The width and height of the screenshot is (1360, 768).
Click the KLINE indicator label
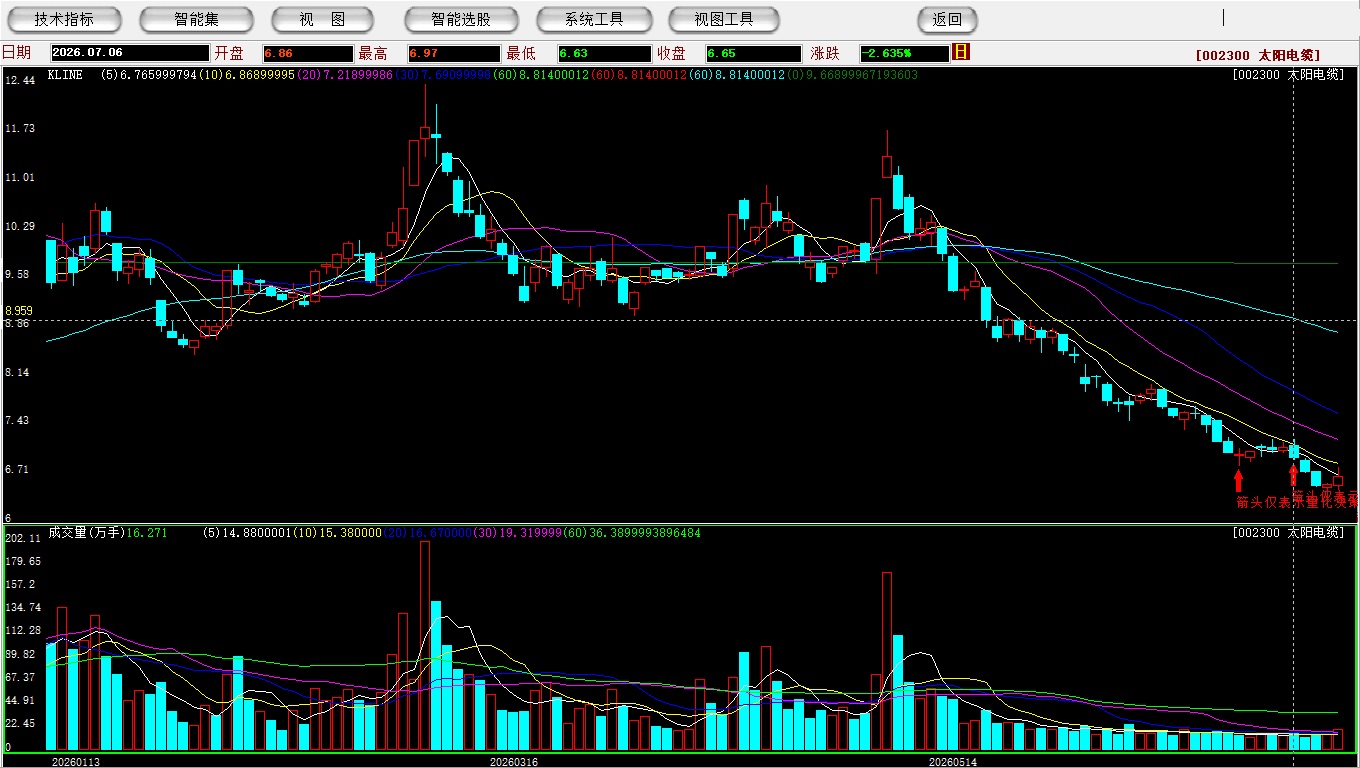click(x=65, y=74)
